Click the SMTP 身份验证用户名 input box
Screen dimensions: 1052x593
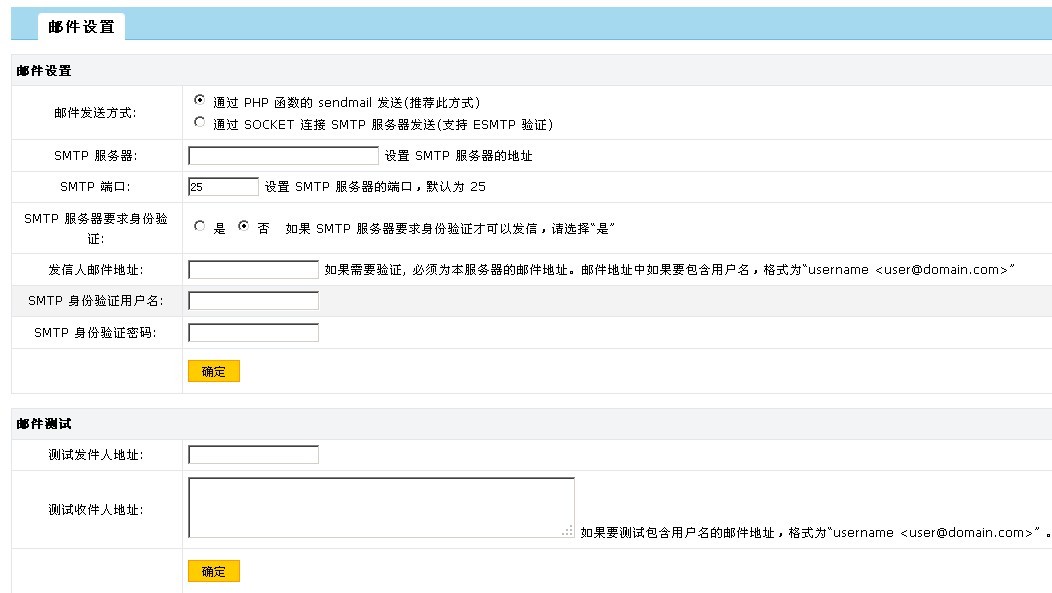point(253,301)
